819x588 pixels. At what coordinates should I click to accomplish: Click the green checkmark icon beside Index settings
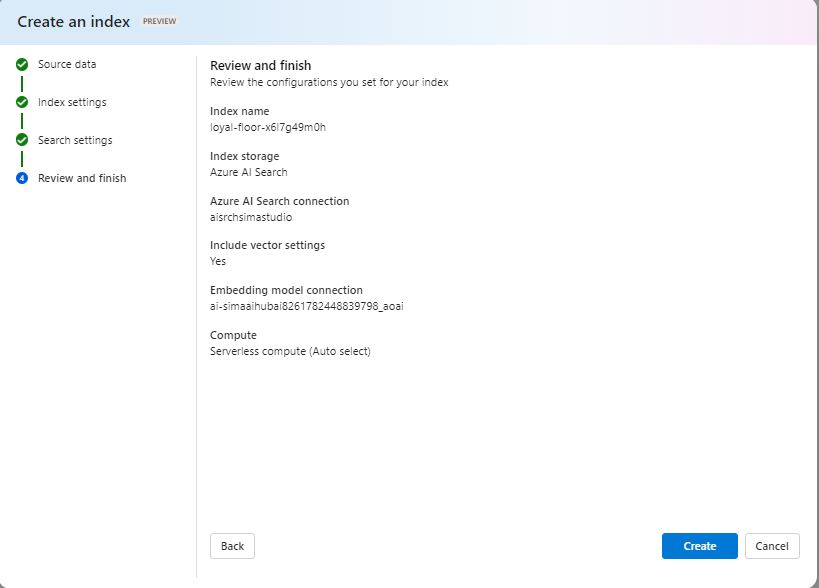click(22, 102)
